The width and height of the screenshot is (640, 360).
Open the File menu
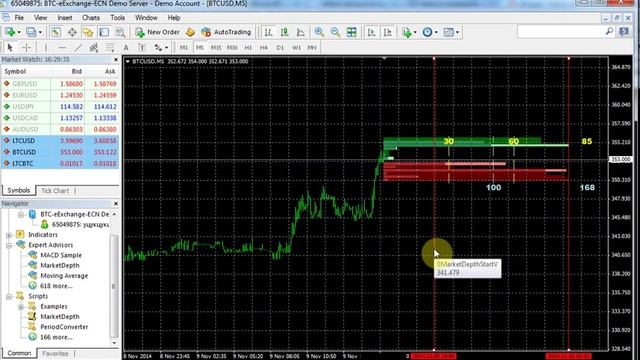tap(19, 18)
